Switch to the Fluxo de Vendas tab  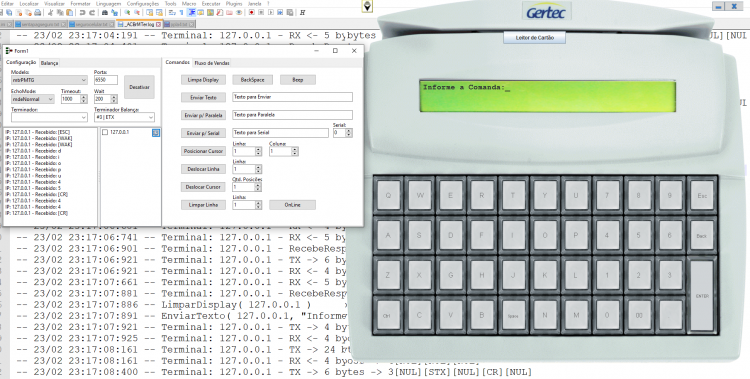(x=212, y=63)
